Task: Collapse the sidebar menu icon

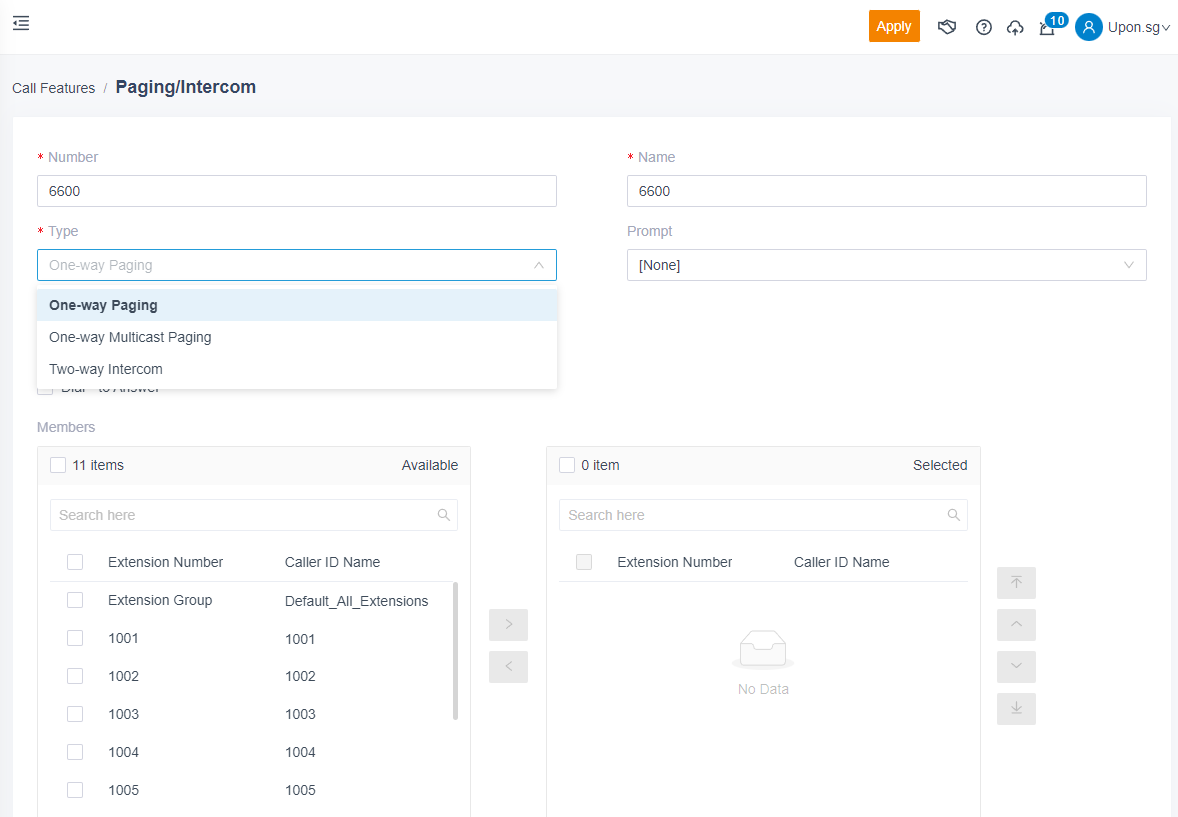Action: [x=21, y=23]
